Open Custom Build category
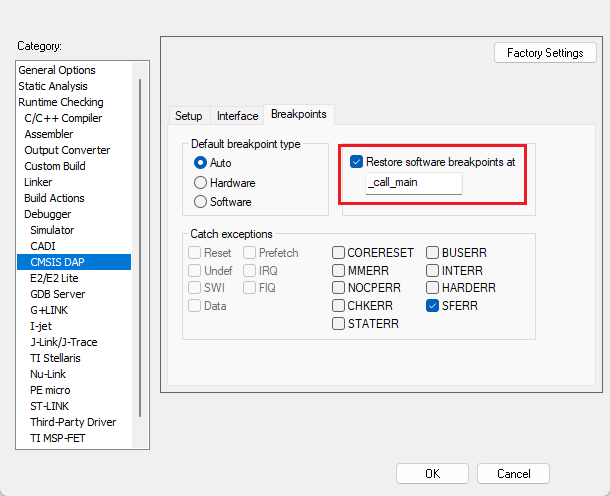 (x=74, y=166)
